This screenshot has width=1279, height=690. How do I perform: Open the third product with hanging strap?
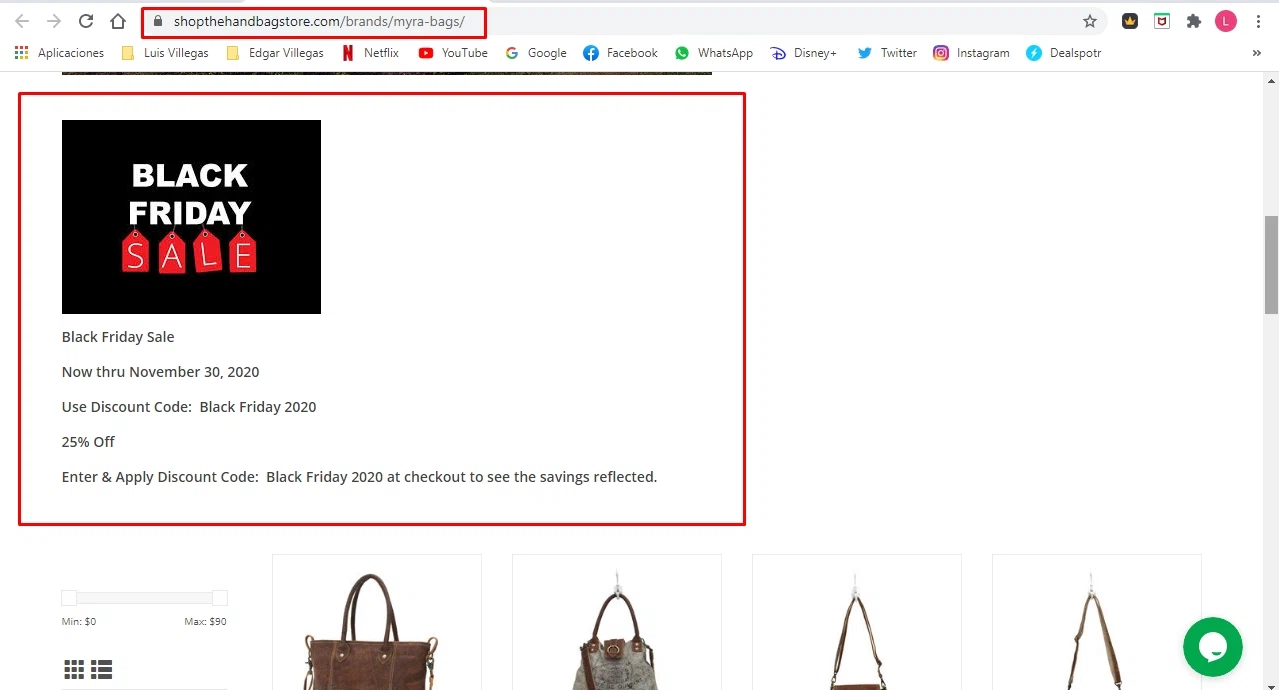point(857,622)
